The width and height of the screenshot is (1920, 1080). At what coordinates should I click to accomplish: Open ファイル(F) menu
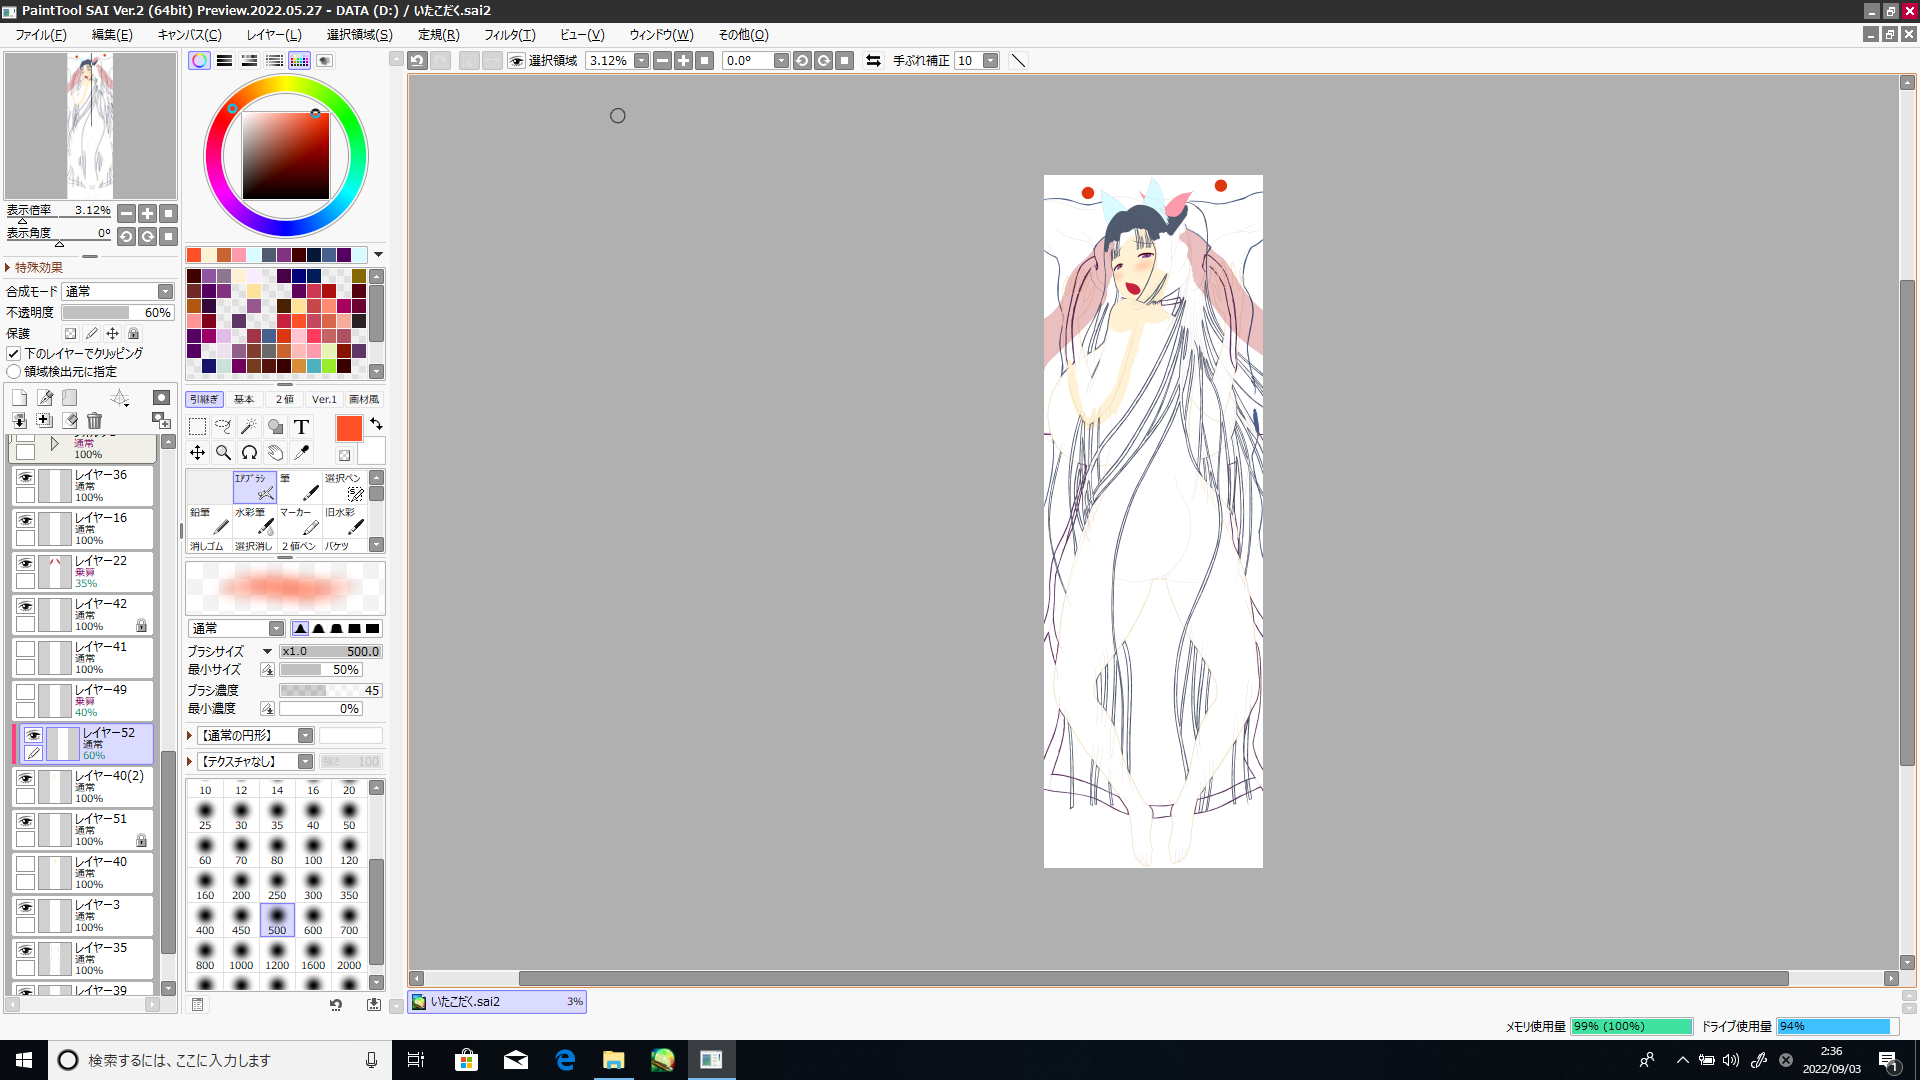pyautogui.click(x=40, y=35)
